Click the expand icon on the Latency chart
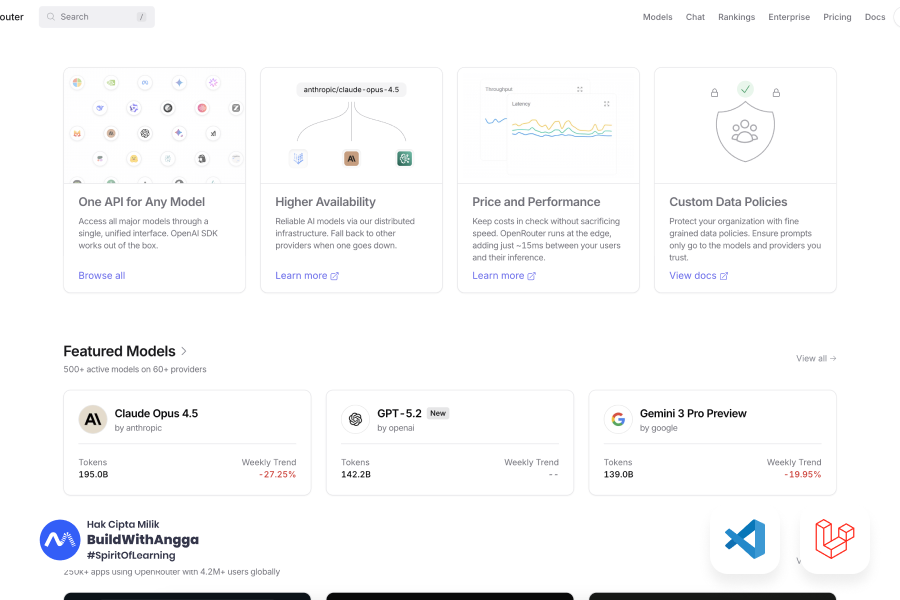This screenshot has height=600, width=900. (x=607, y=104)
